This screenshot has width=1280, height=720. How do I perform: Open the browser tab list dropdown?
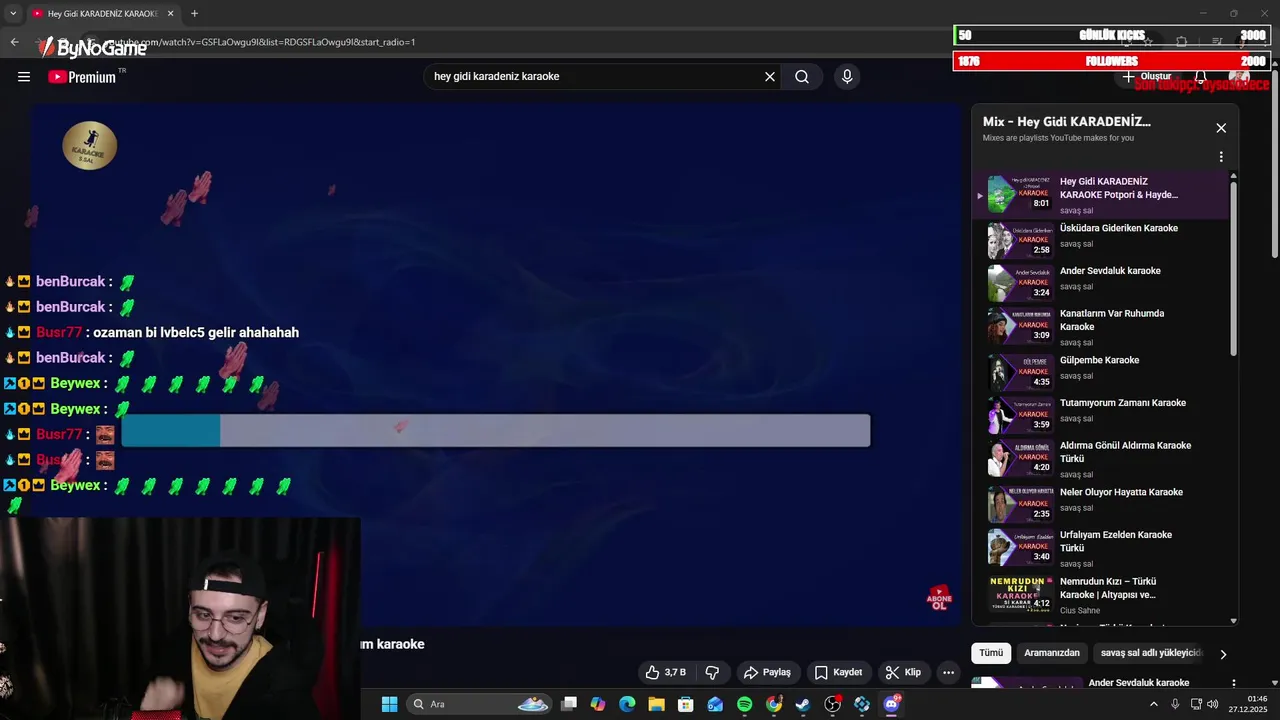click(x=12, y=13)
